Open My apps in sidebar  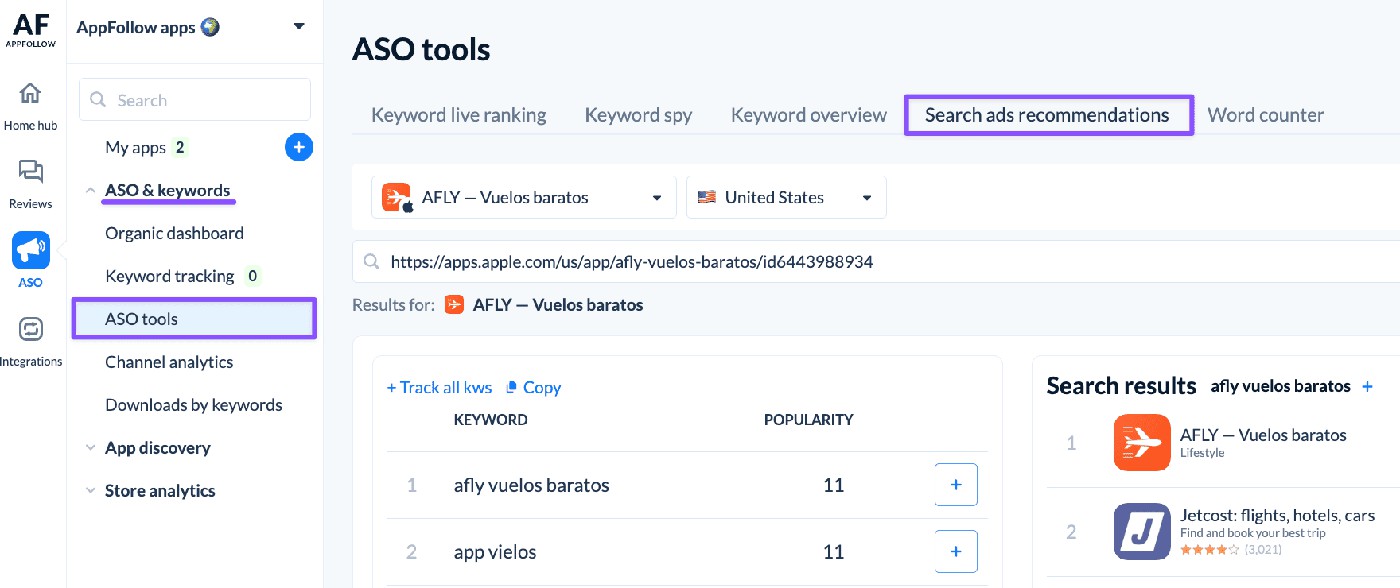[x=136, y=147]
